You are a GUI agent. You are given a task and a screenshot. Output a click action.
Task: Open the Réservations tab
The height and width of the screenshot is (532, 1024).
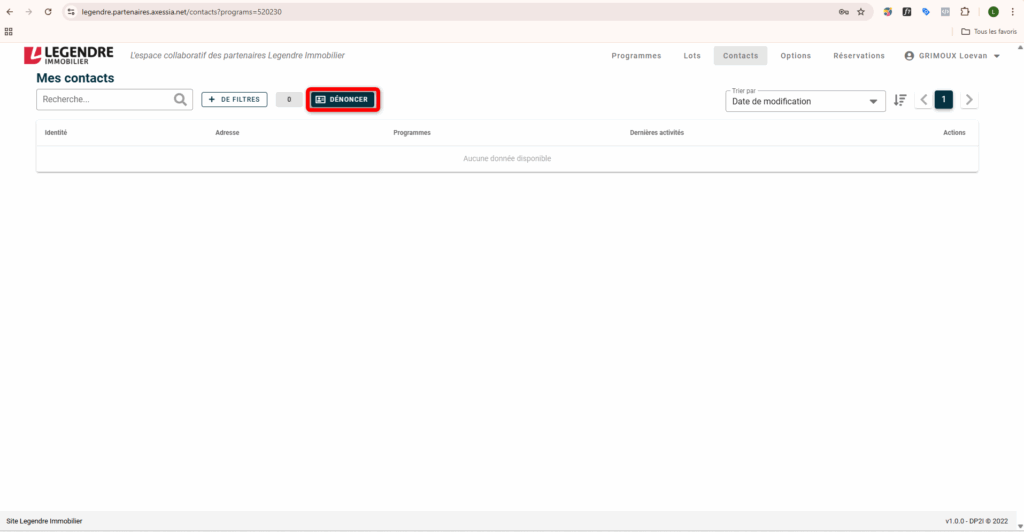tap(858, 56)
